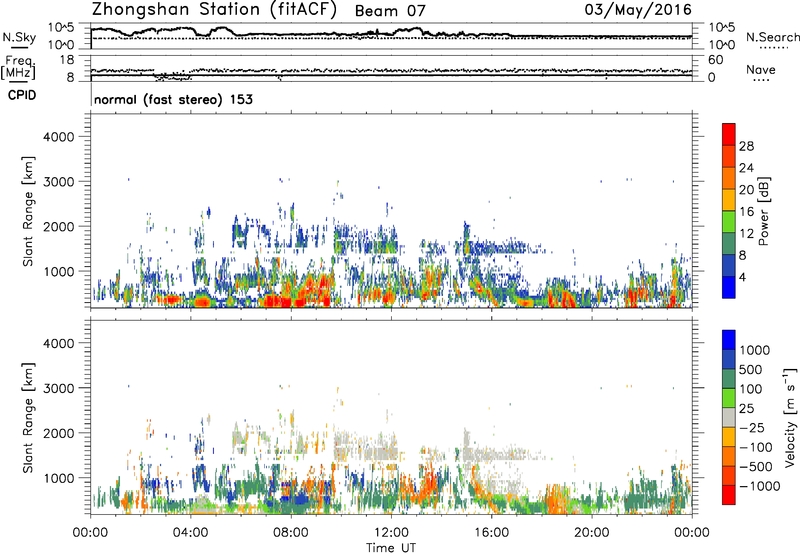Click the "16:00" time tick label
The image size is (800, 554).
491,533
